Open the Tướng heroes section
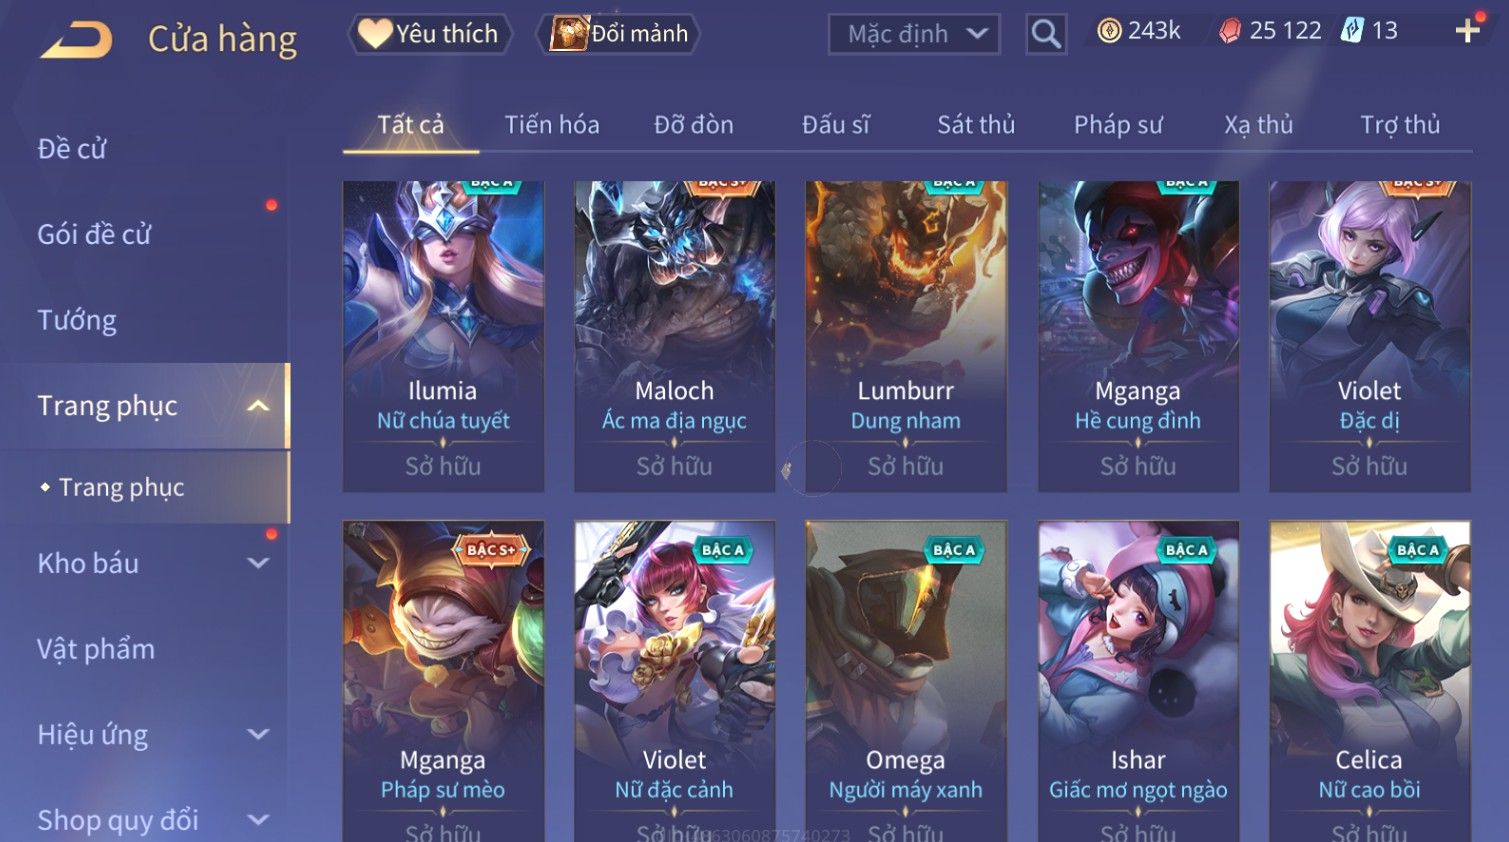The height and width of the screenshot is (842, 1509). coord(77,320)
